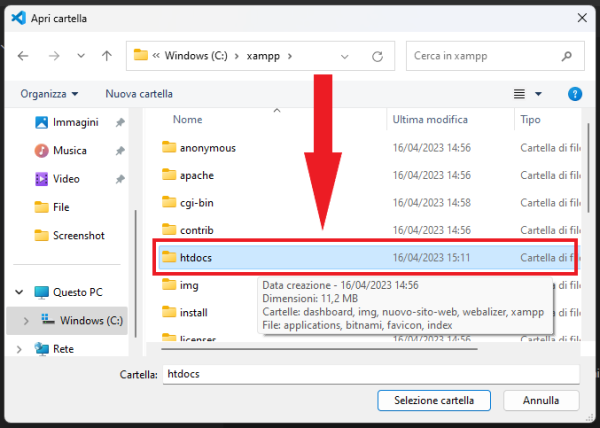Image resolution: width=600 pixels, height=428 pixels.
Task: Select Immagini in the sidebar
Action: (x=76, y=122)
